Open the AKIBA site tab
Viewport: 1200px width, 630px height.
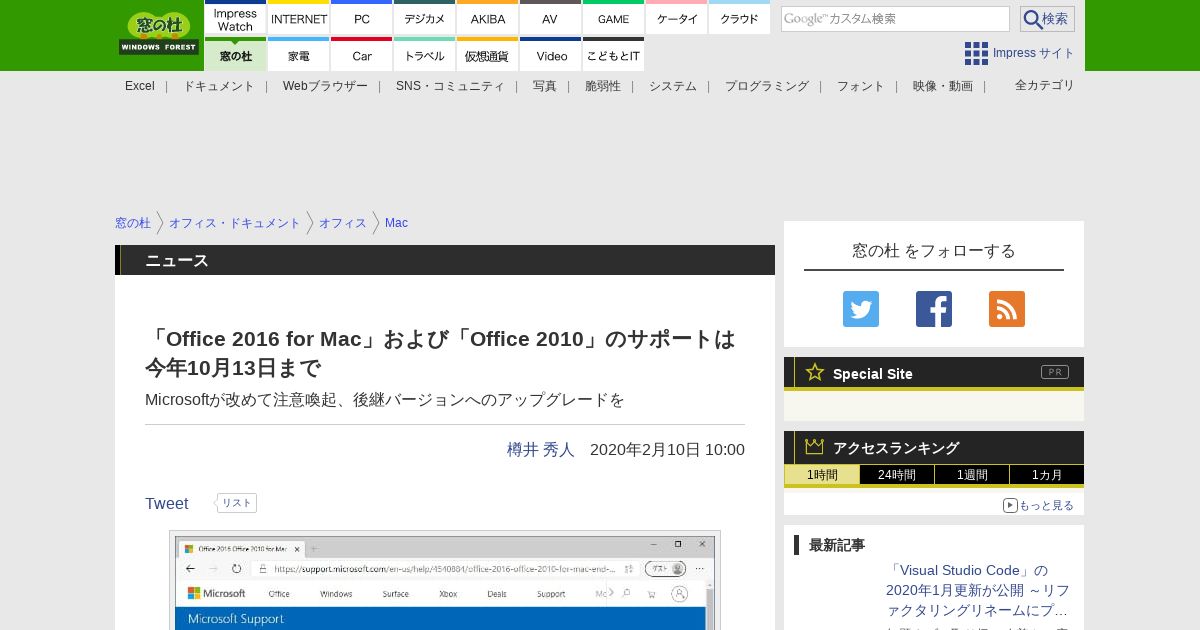tap(488, 18)
